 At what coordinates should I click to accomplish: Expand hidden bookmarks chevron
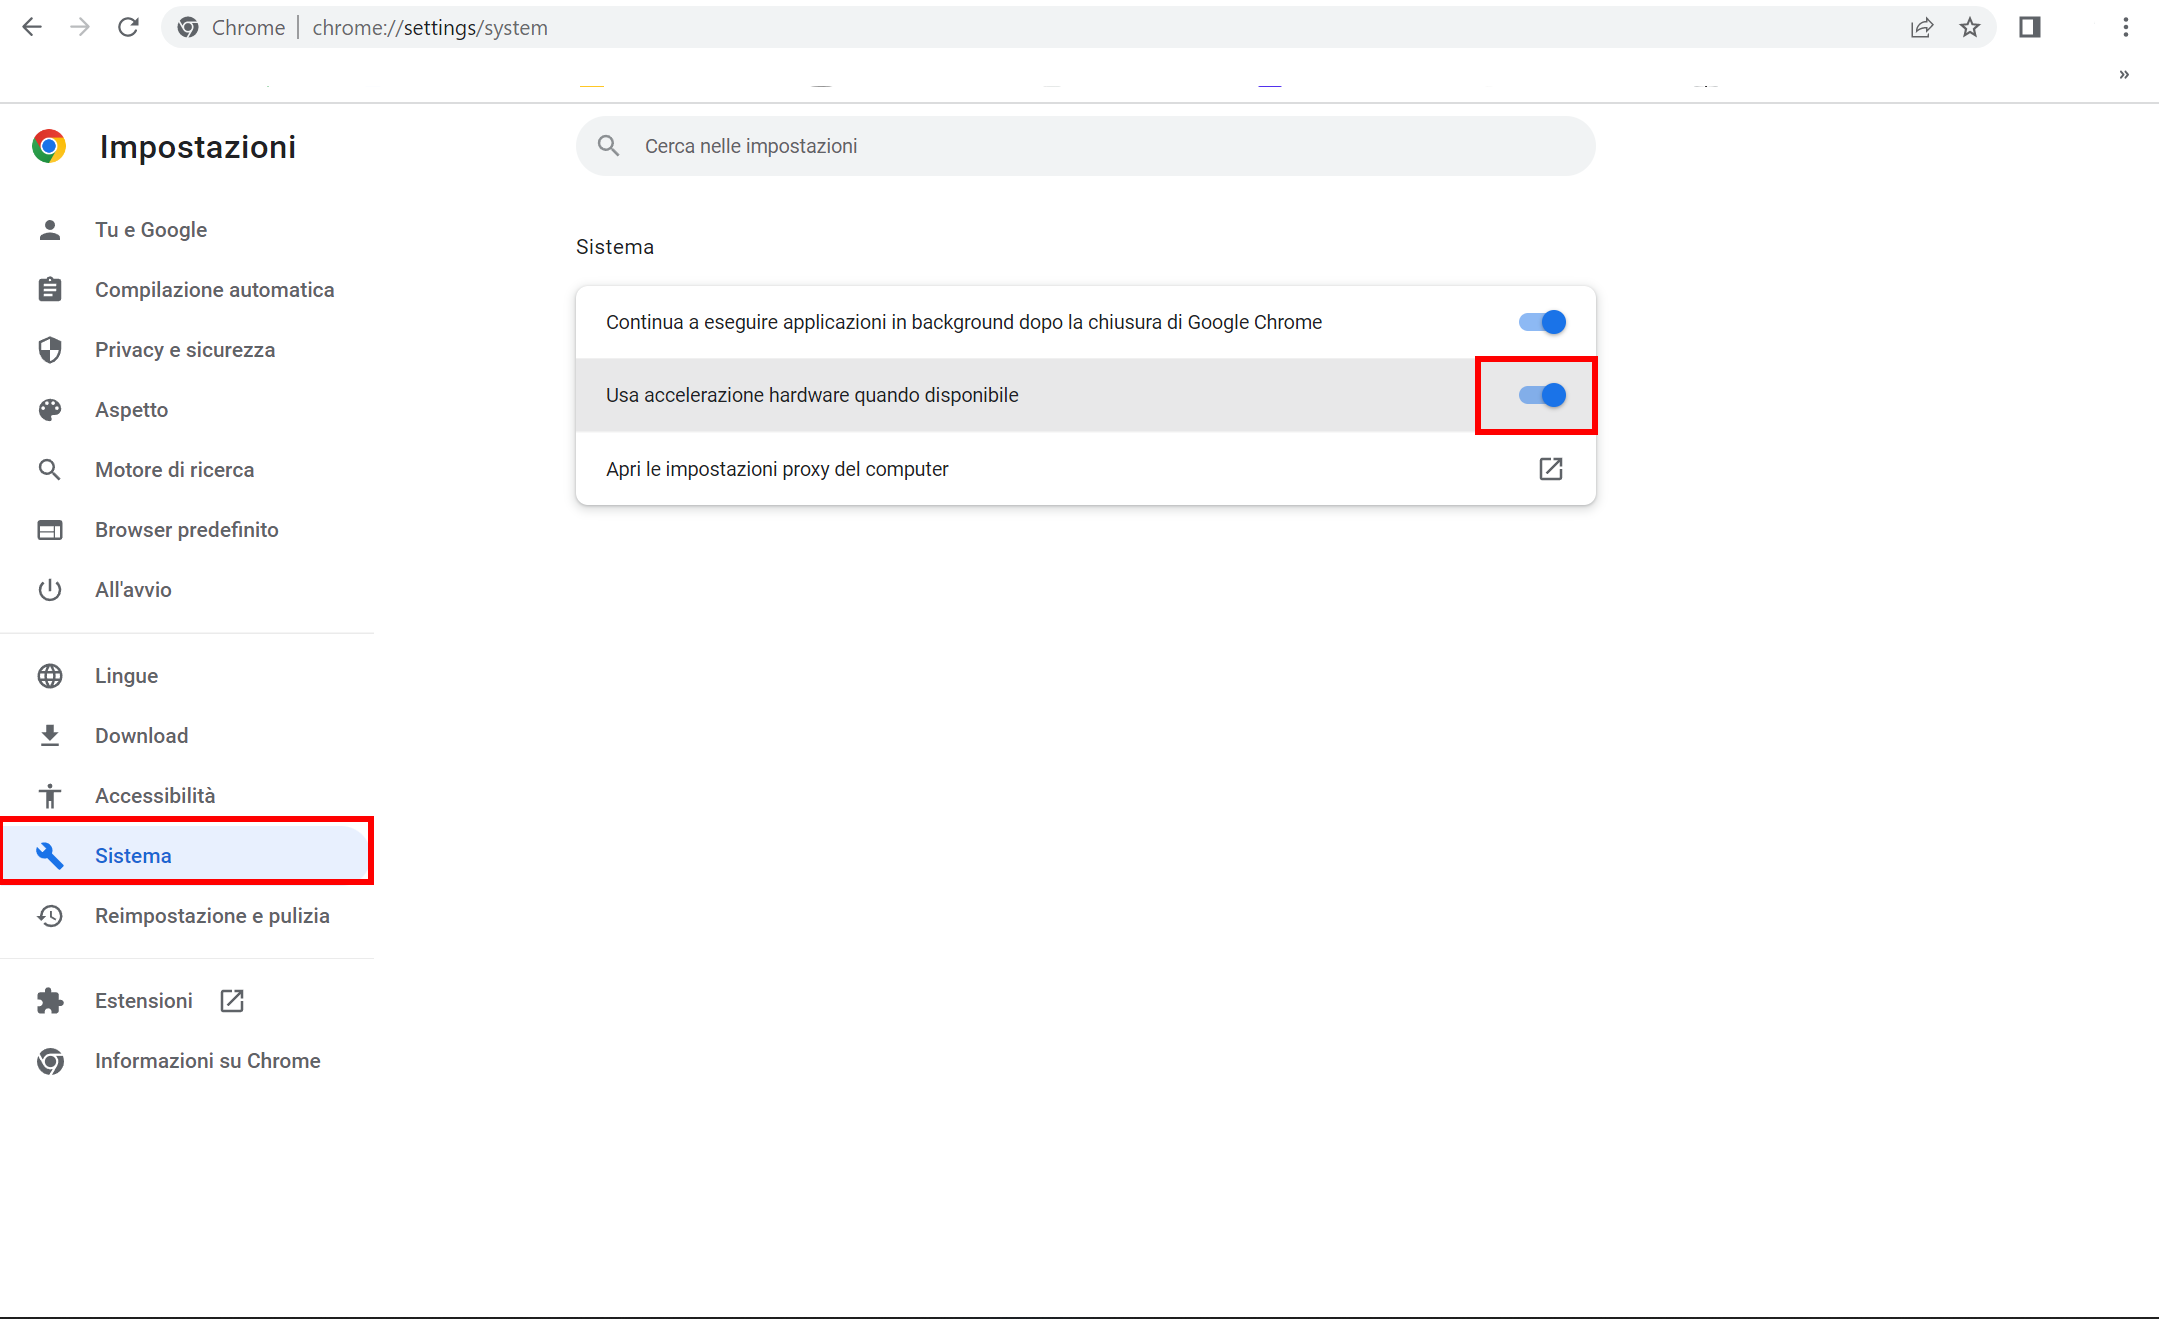tap(2123, 75)
